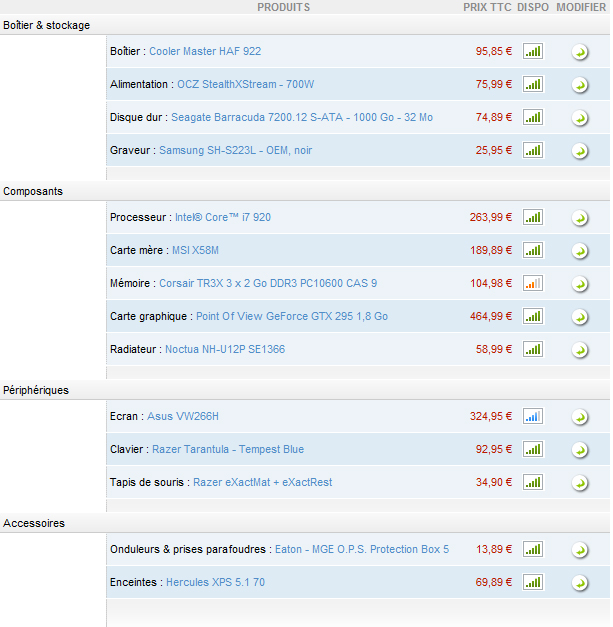Click availability icon for Corsair TR3X memory
Viewport: 613px width, 627px height.
533,283
